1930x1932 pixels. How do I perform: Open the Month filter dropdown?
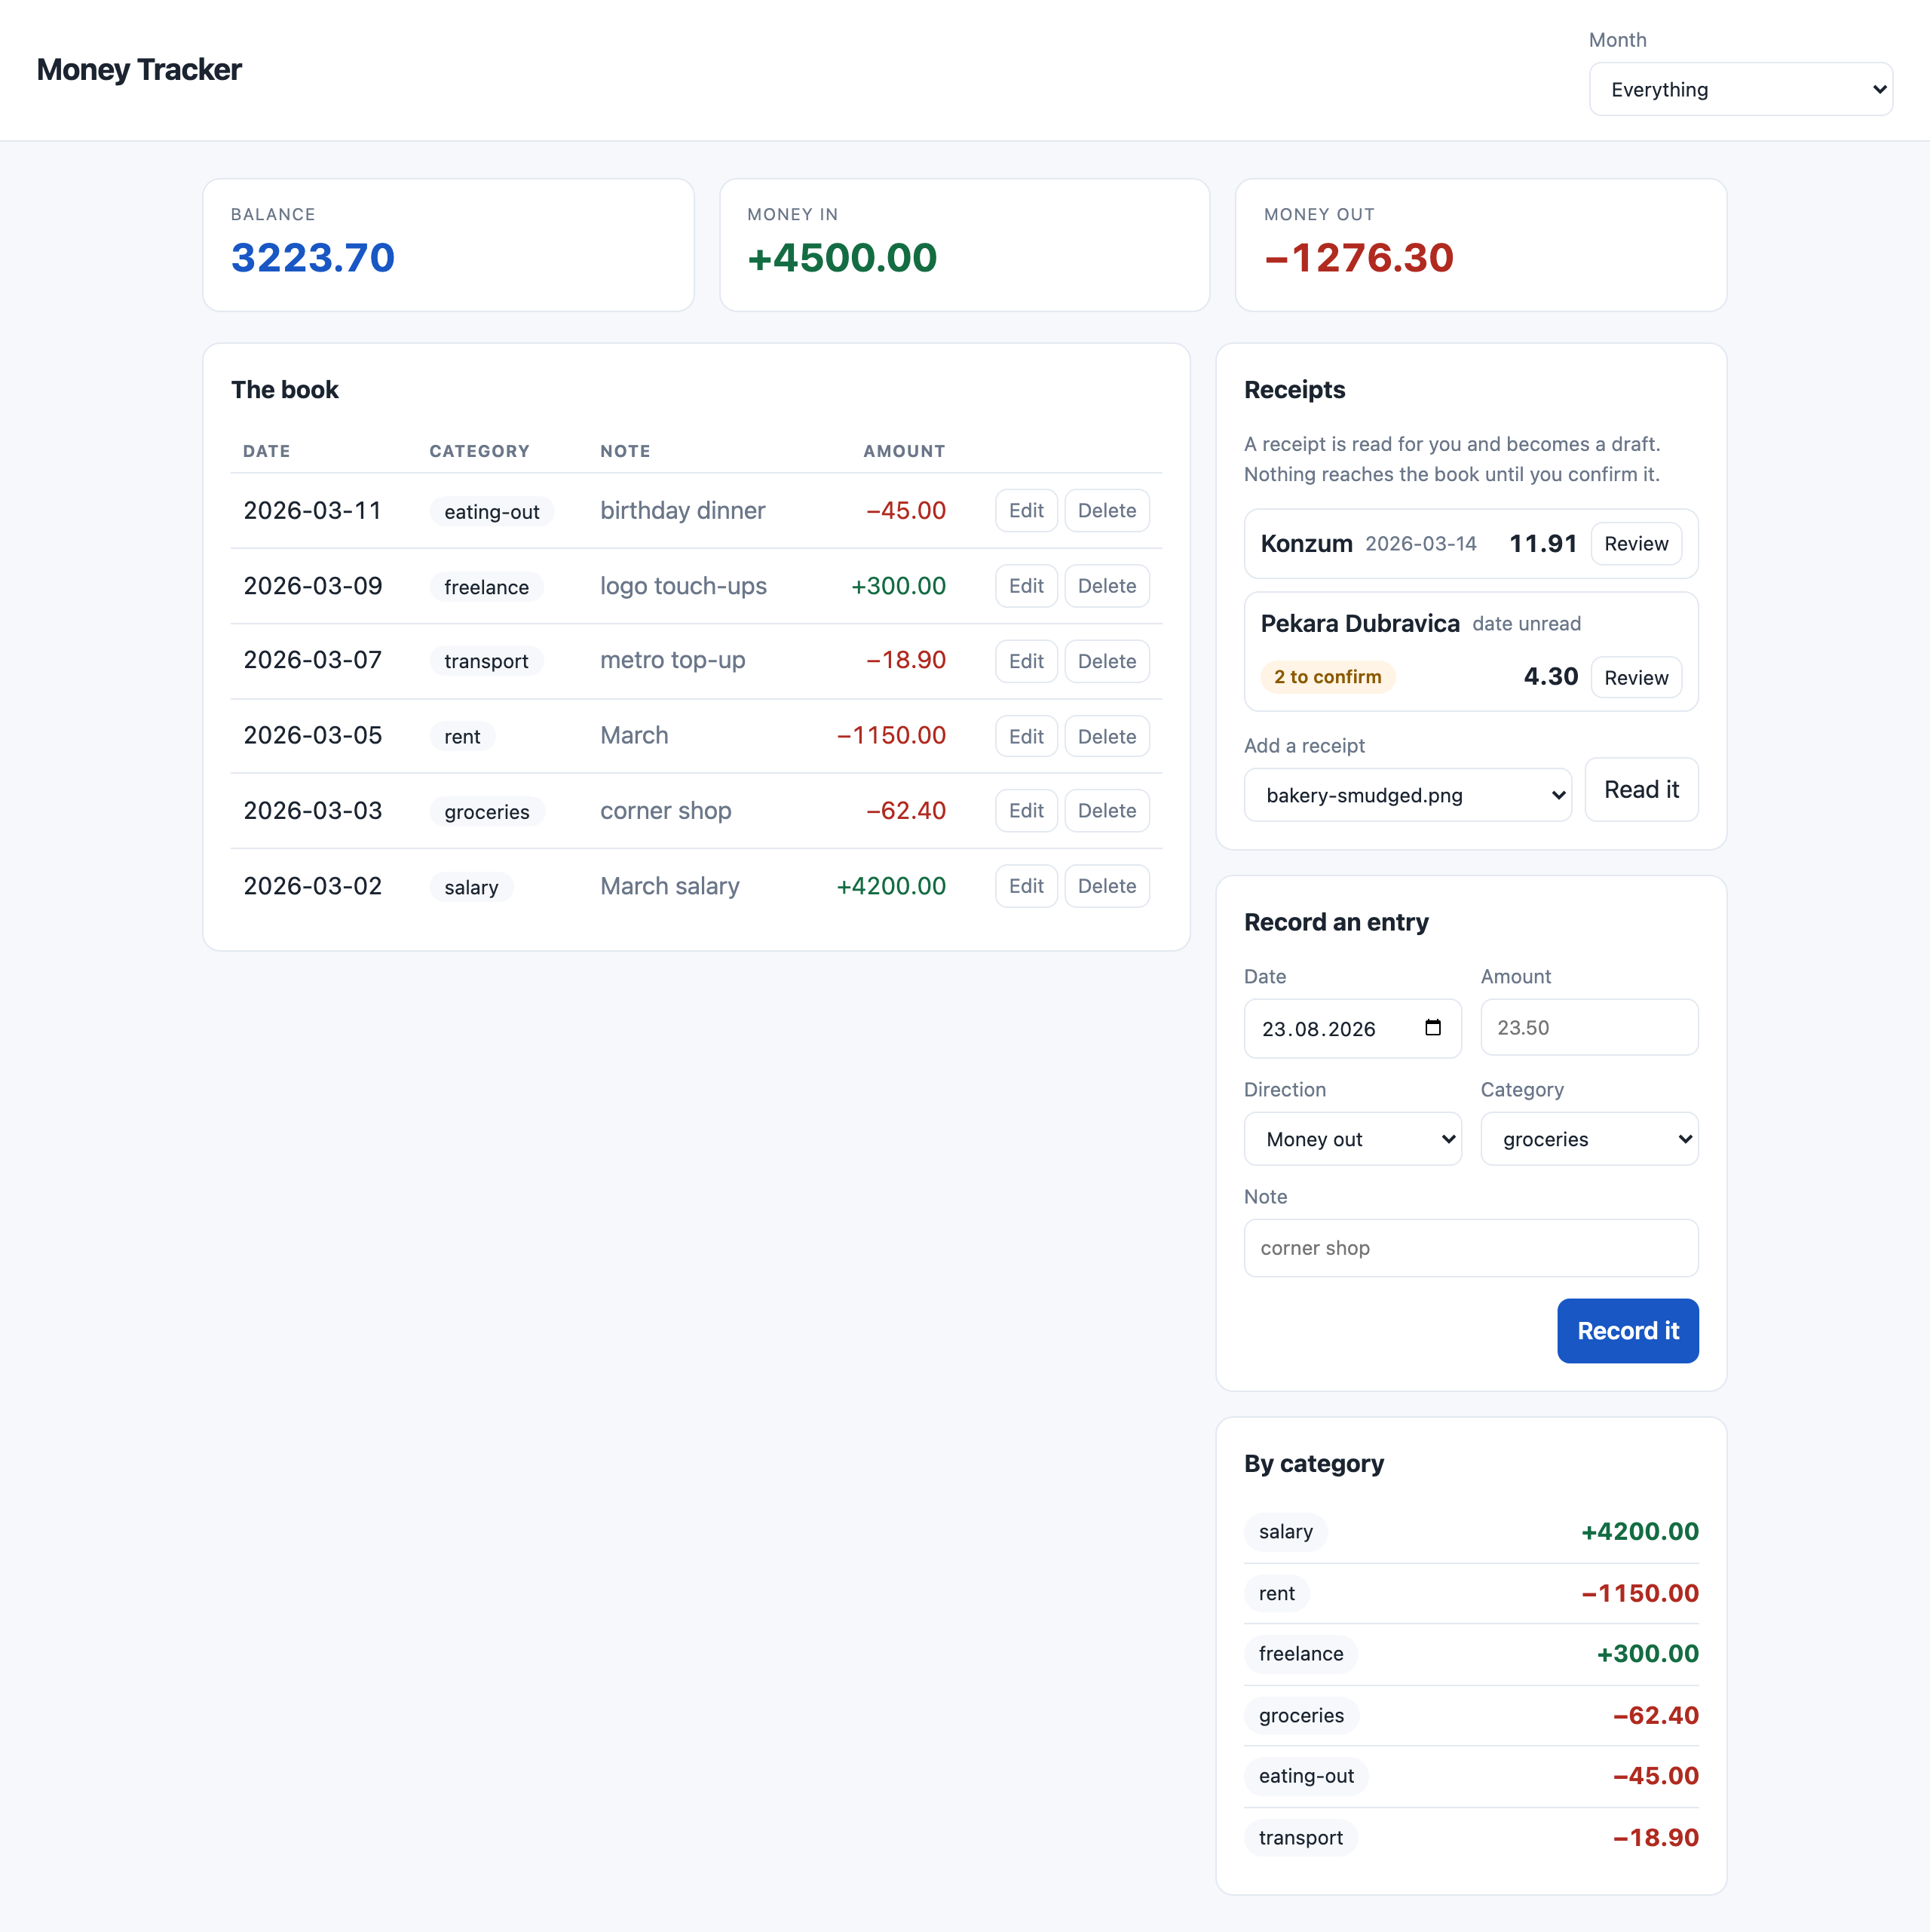pos(1740,89)
